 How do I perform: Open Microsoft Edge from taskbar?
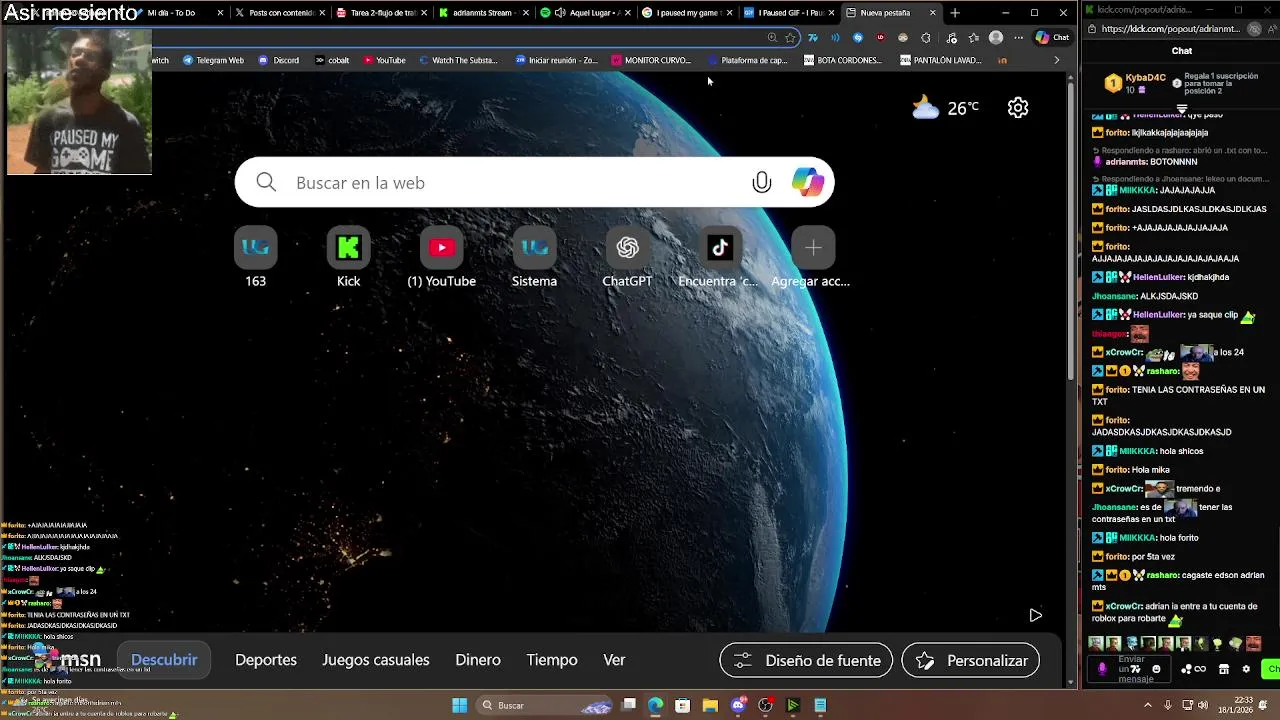point(655,705)
